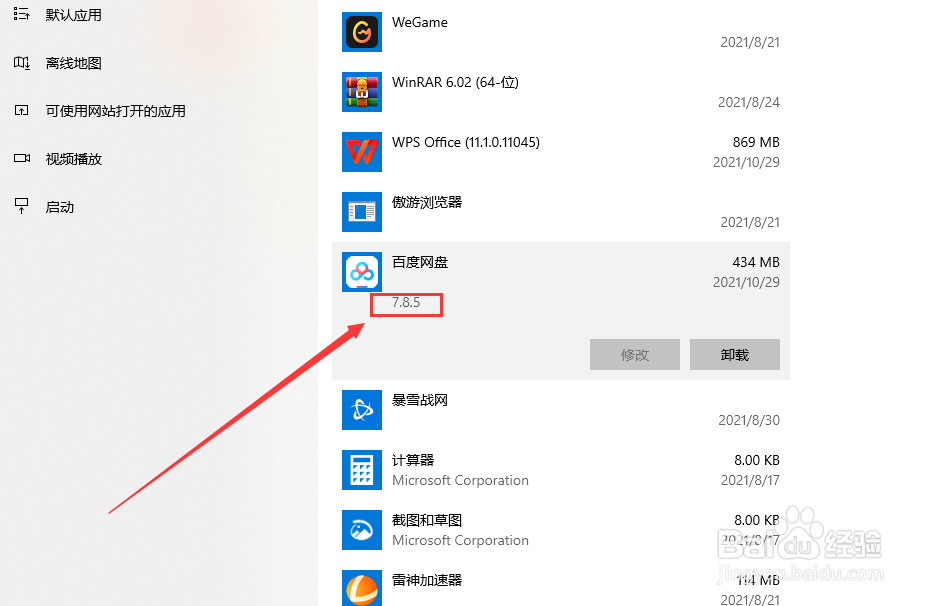Select the 计算器 calculator icon
The width and height of the screenshot is (935, 606).
[362, 470]
